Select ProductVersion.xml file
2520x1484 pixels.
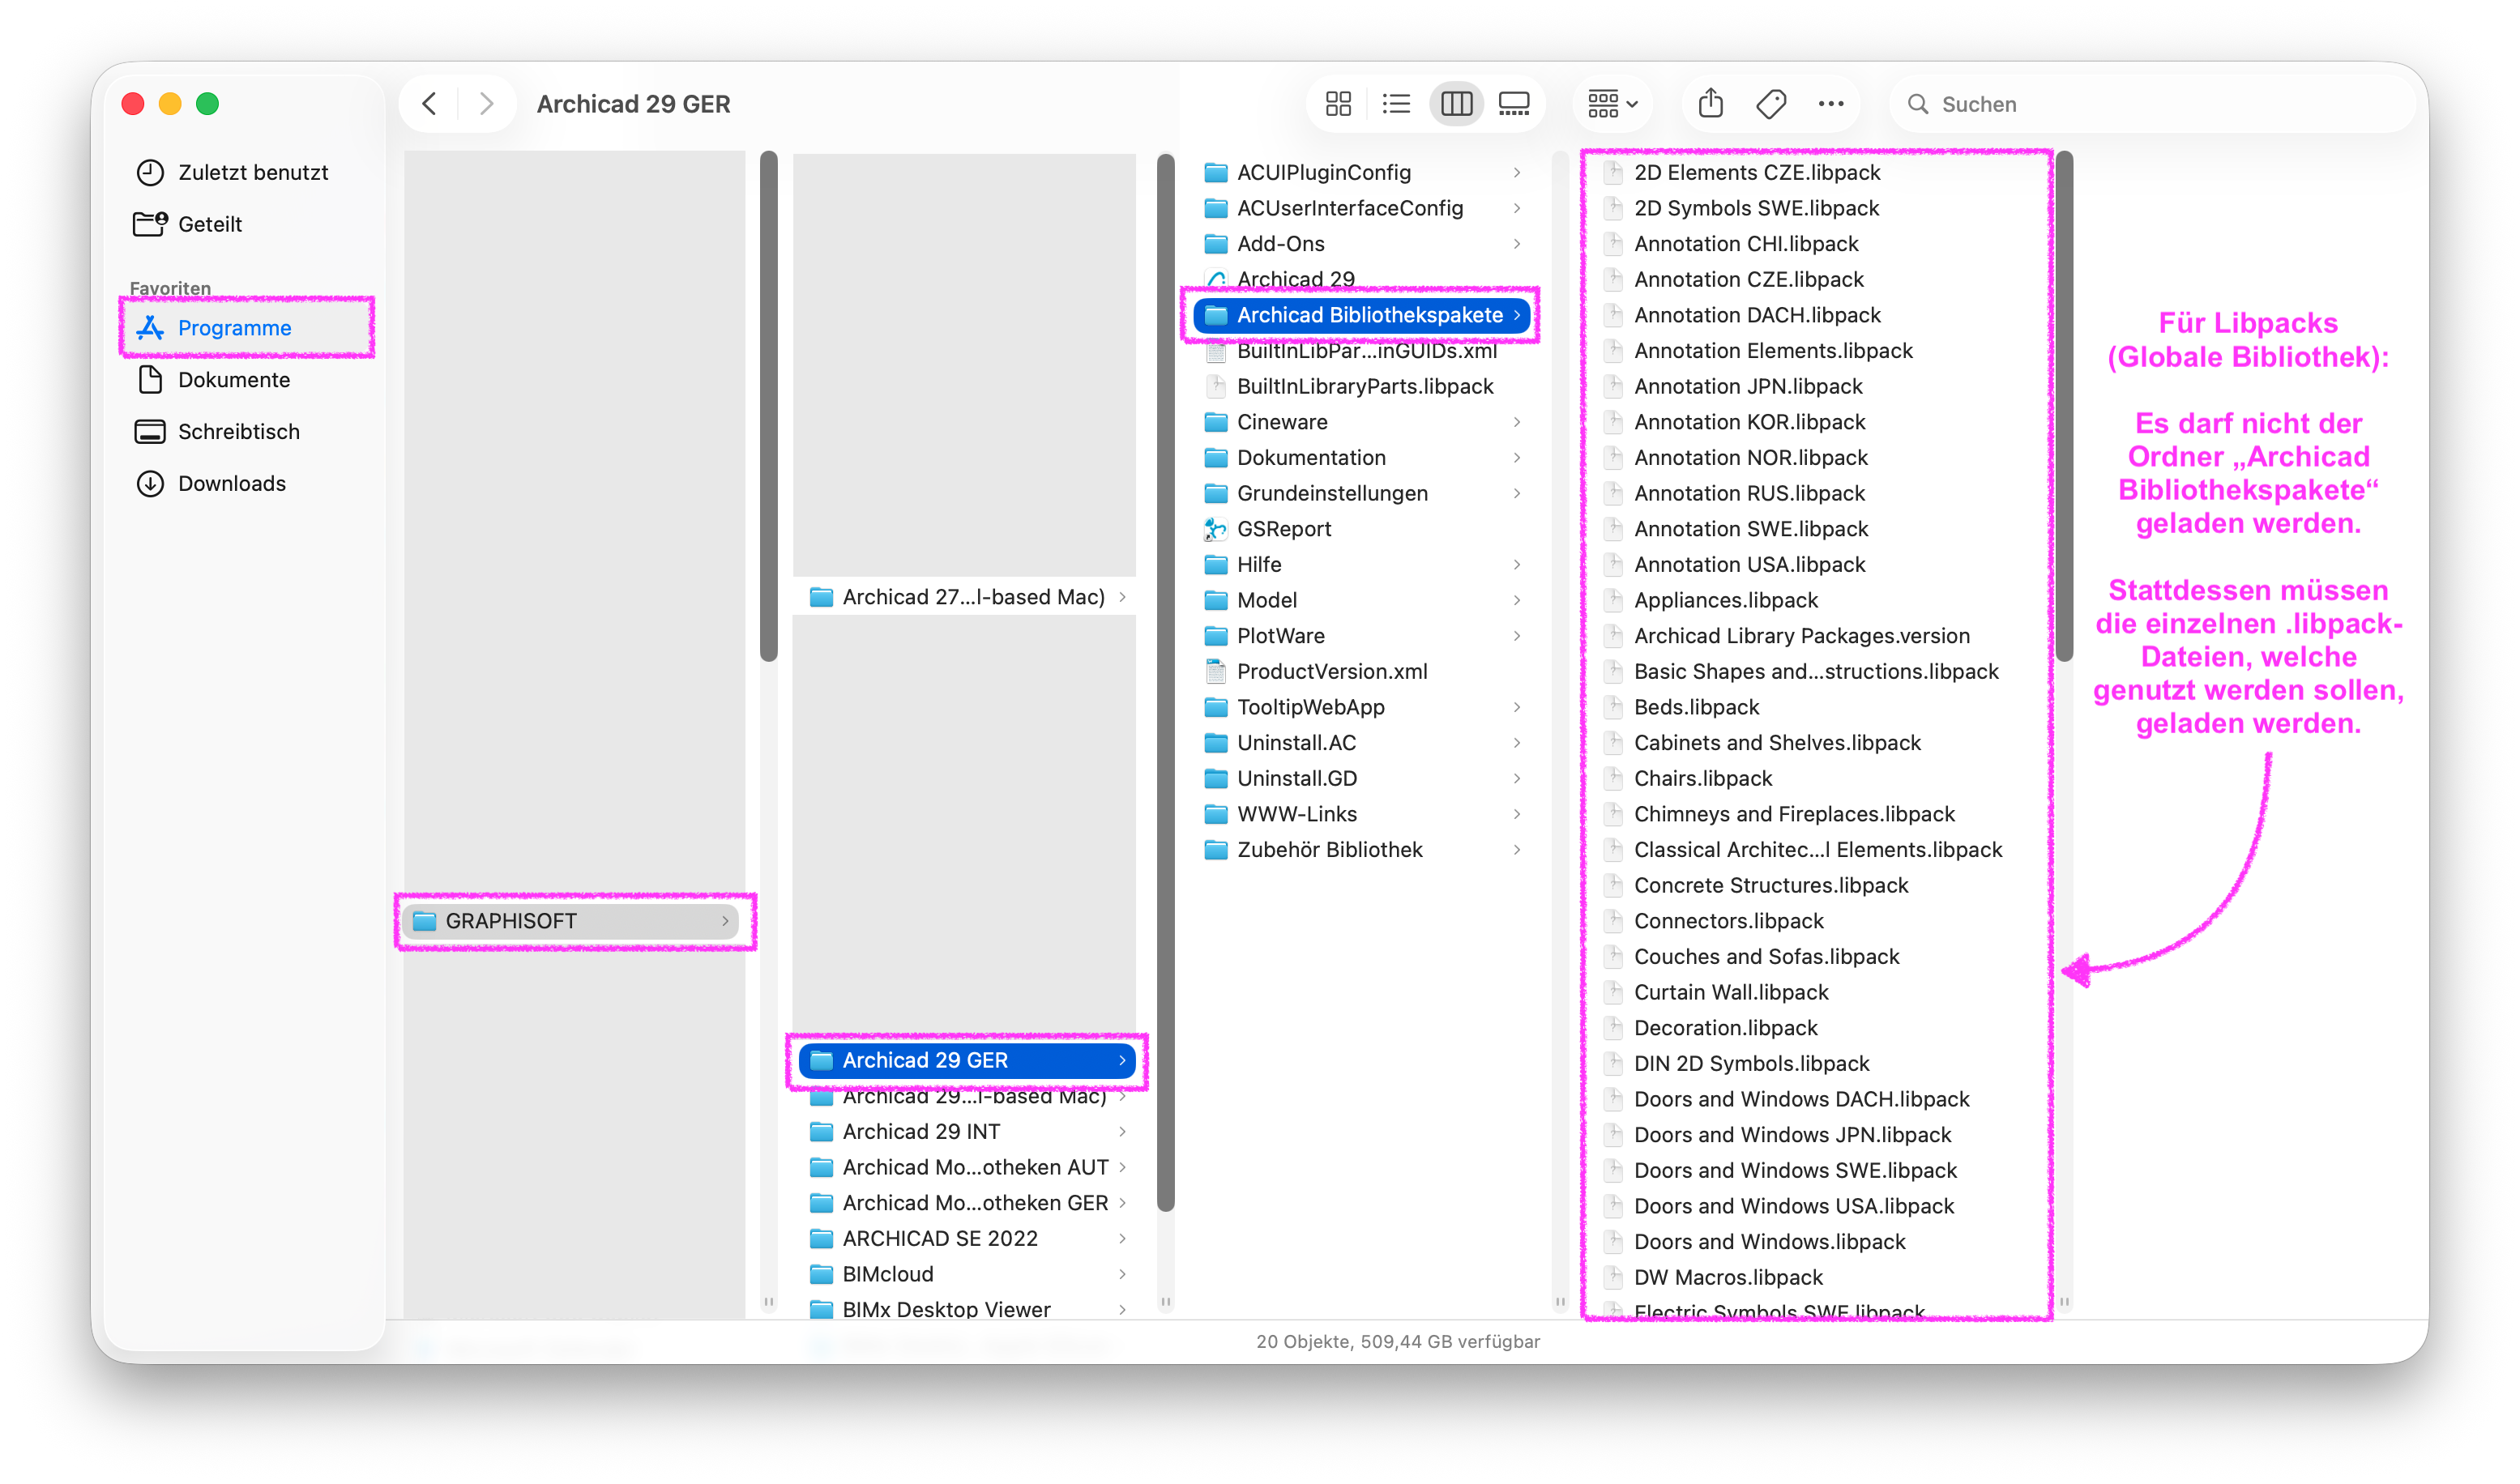pos(1364,672)
